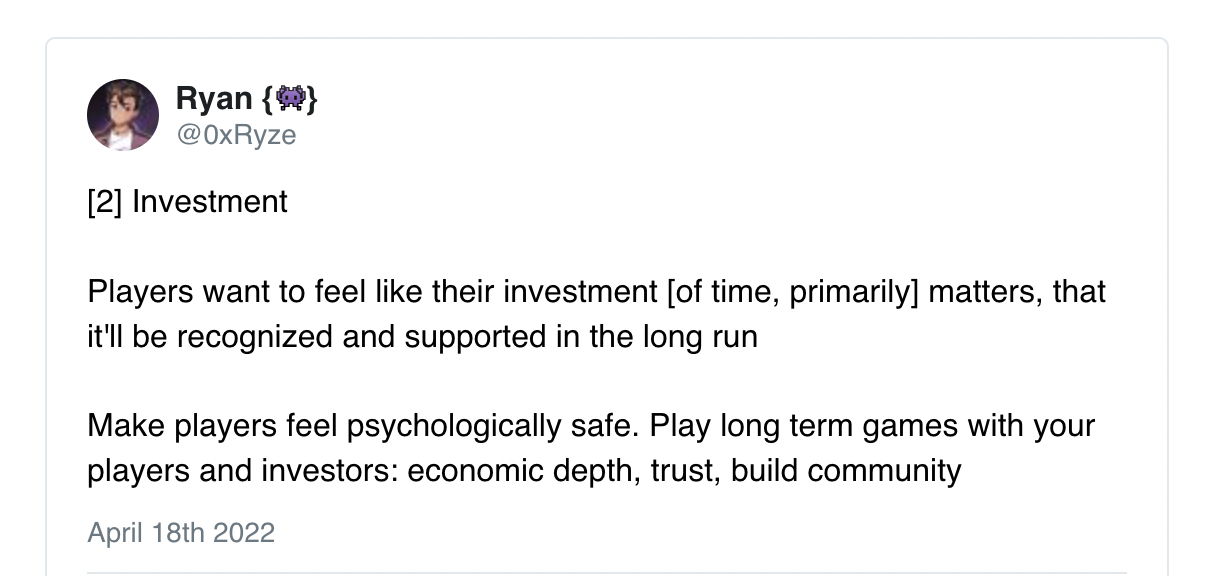Visit the @0xRyze handle link
Image resolution: width=1212 pixels, height=576 pixels.
(236, 135)
